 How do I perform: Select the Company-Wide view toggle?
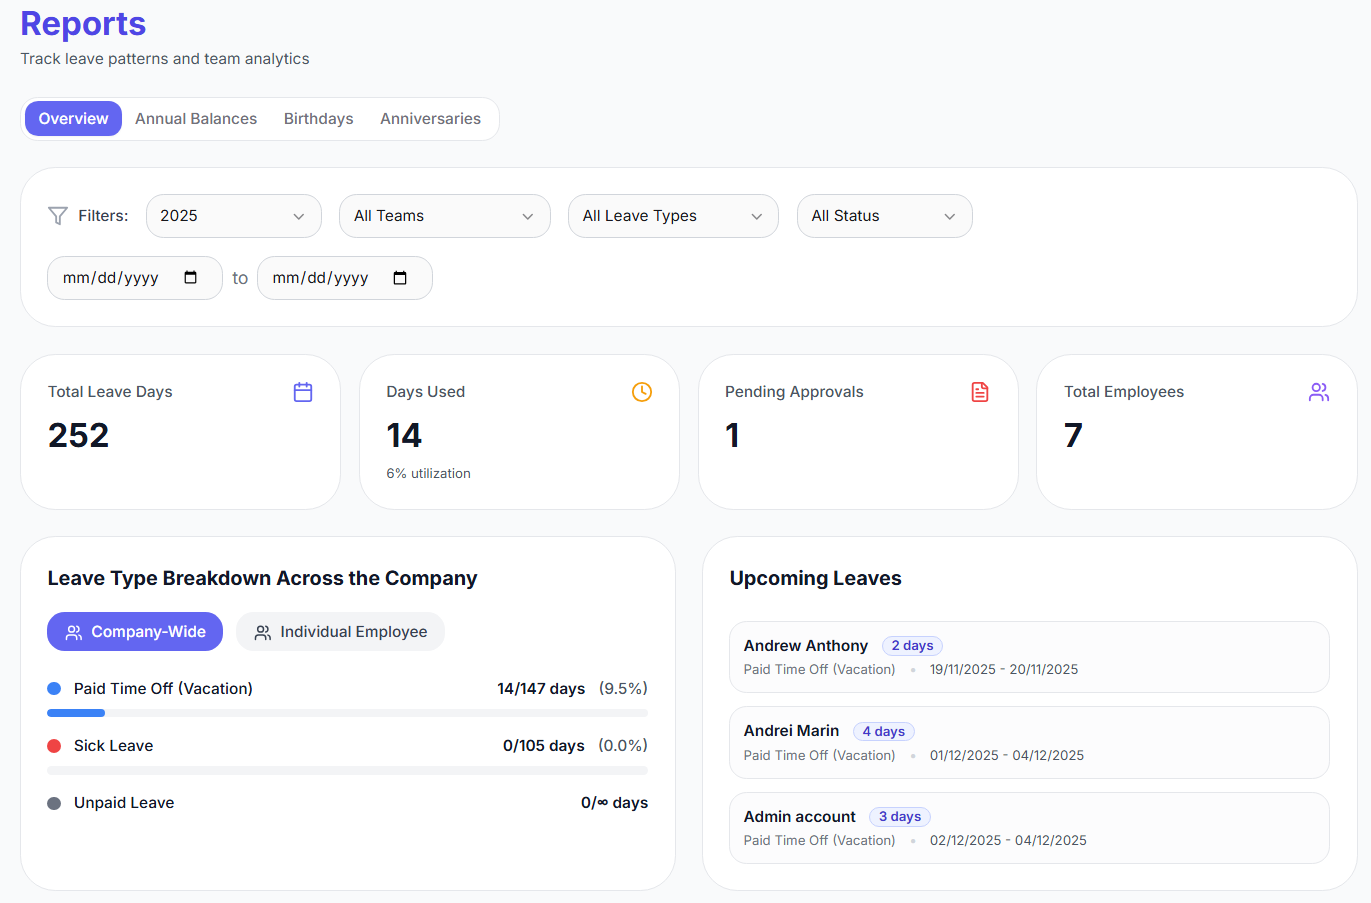click(x=135, y=631)
